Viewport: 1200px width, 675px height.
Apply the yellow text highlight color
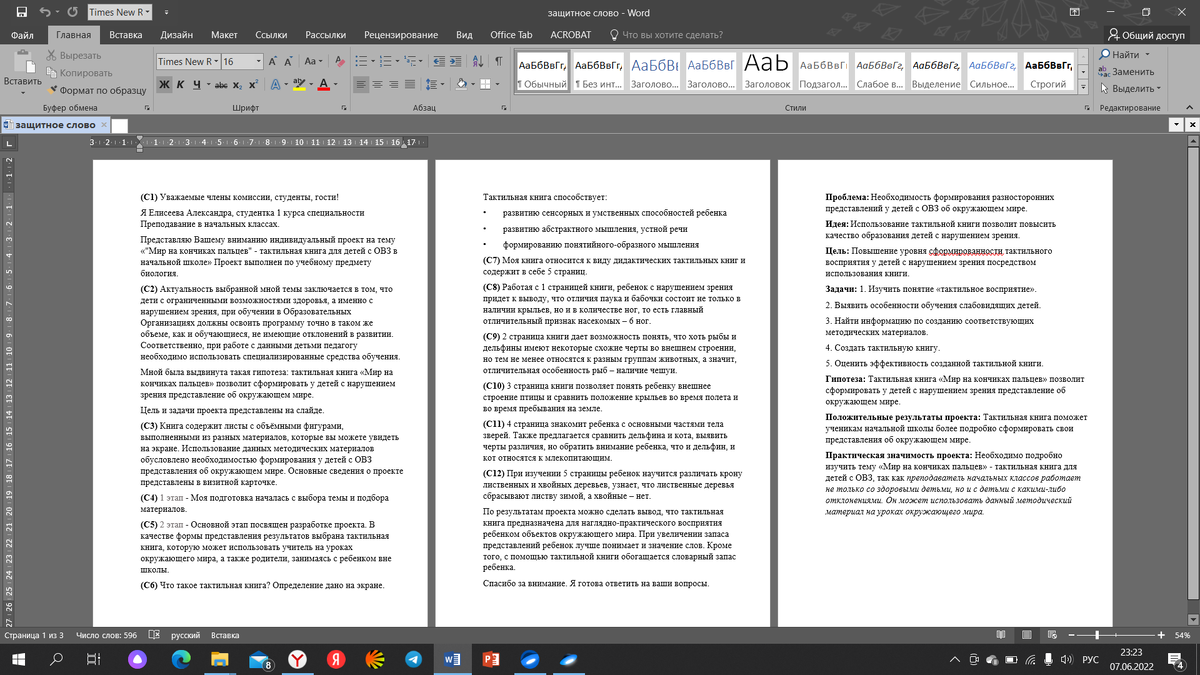(298, 84)
